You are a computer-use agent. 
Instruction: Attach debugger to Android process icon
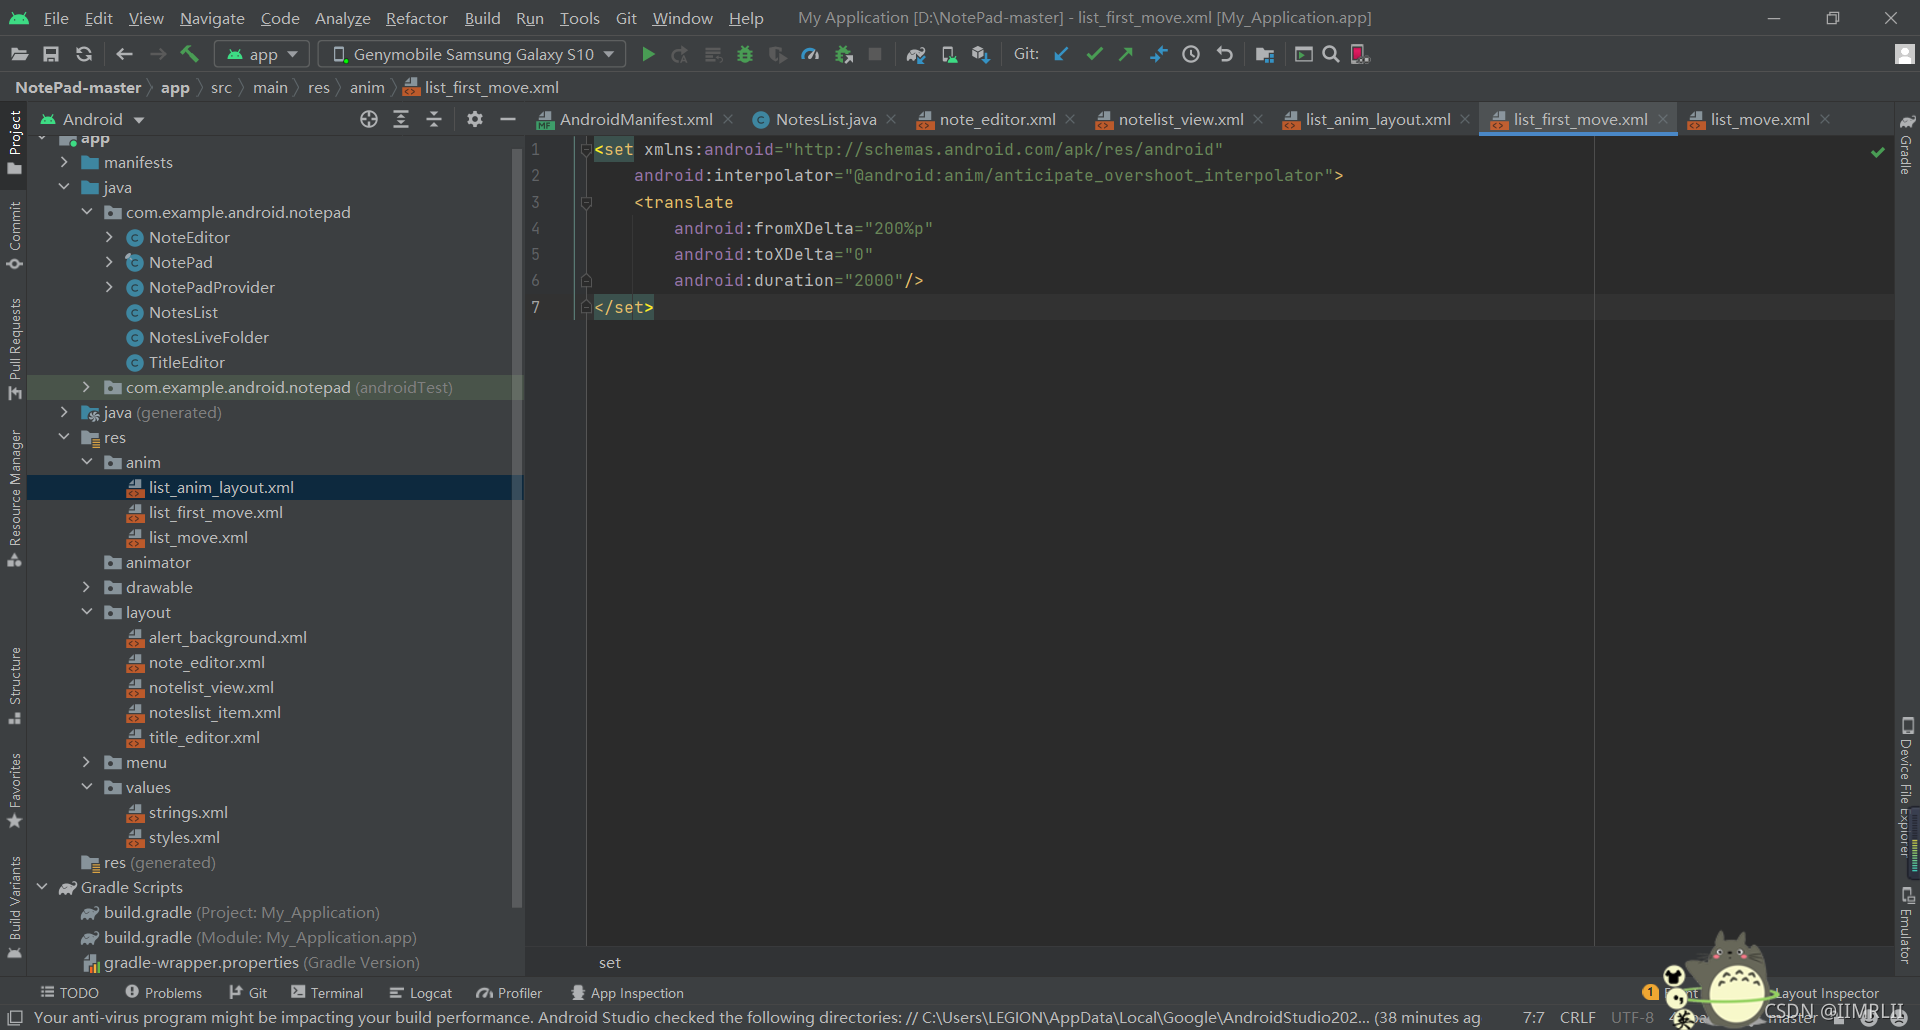(844, 54)
